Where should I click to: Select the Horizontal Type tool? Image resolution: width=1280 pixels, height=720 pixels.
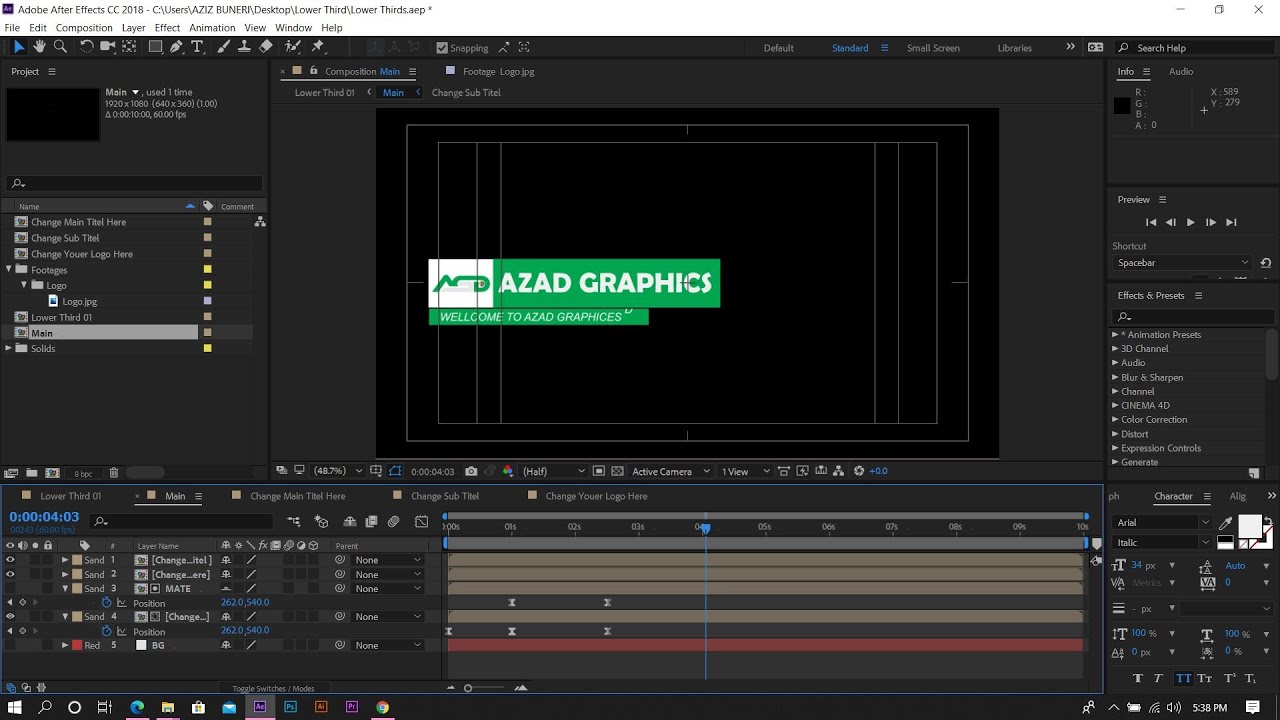pos(197,47)
